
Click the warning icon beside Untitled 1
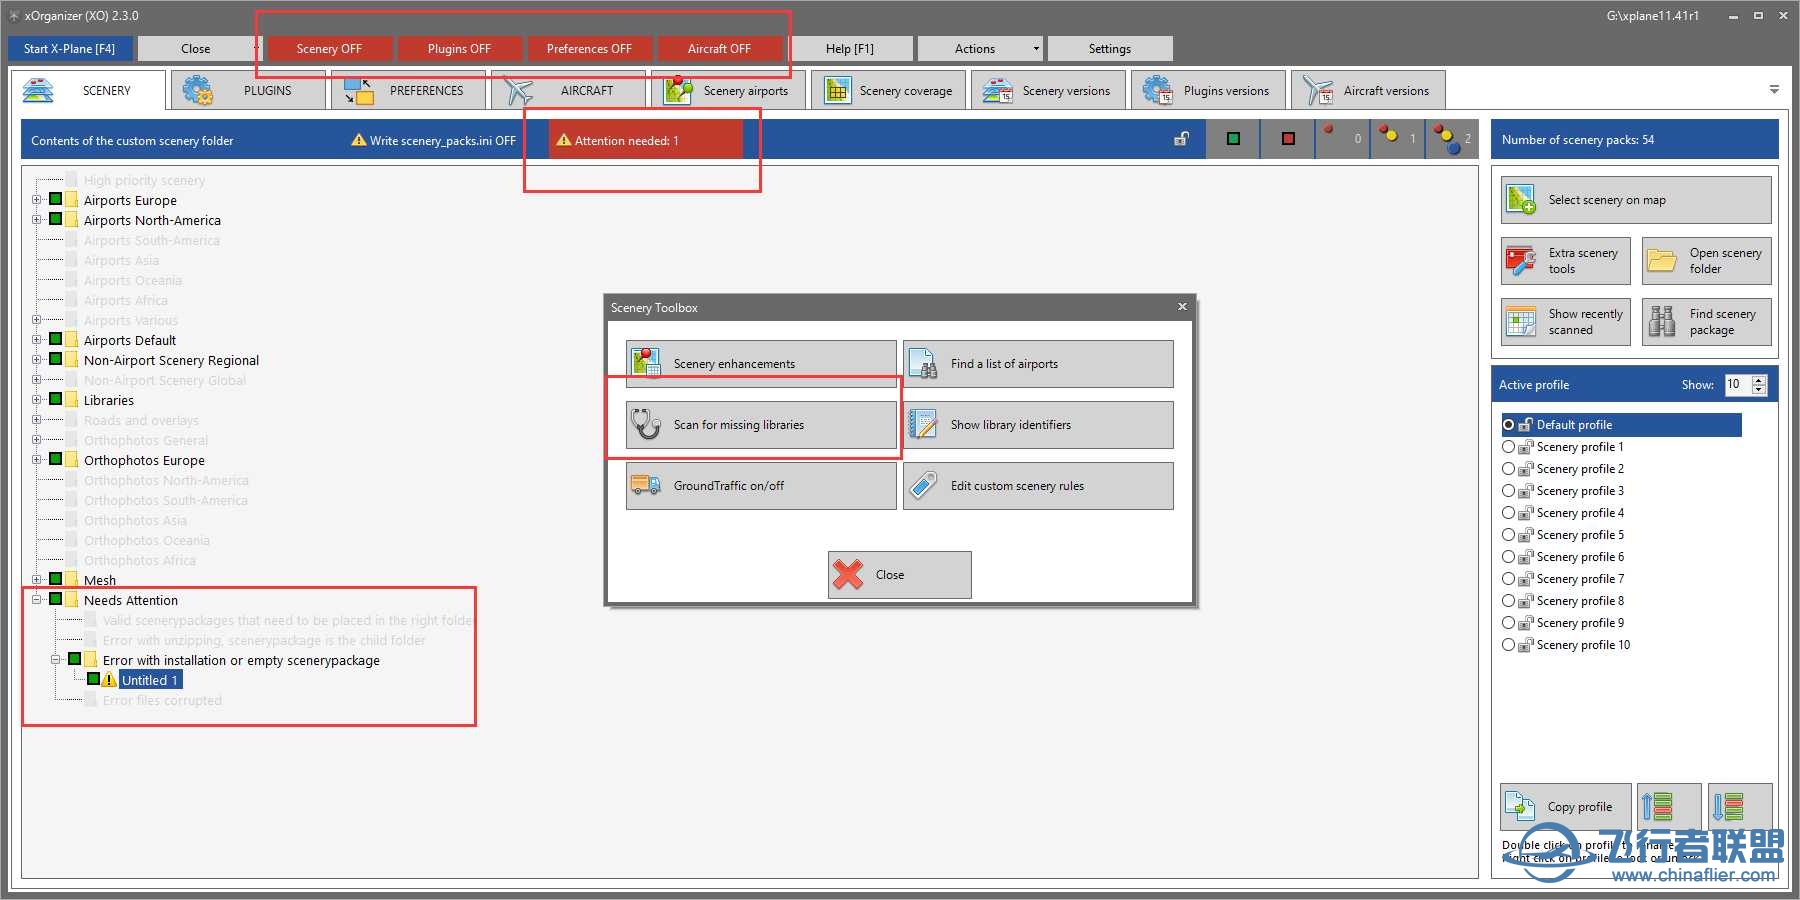pyautogui.click(x=110, y=680)
